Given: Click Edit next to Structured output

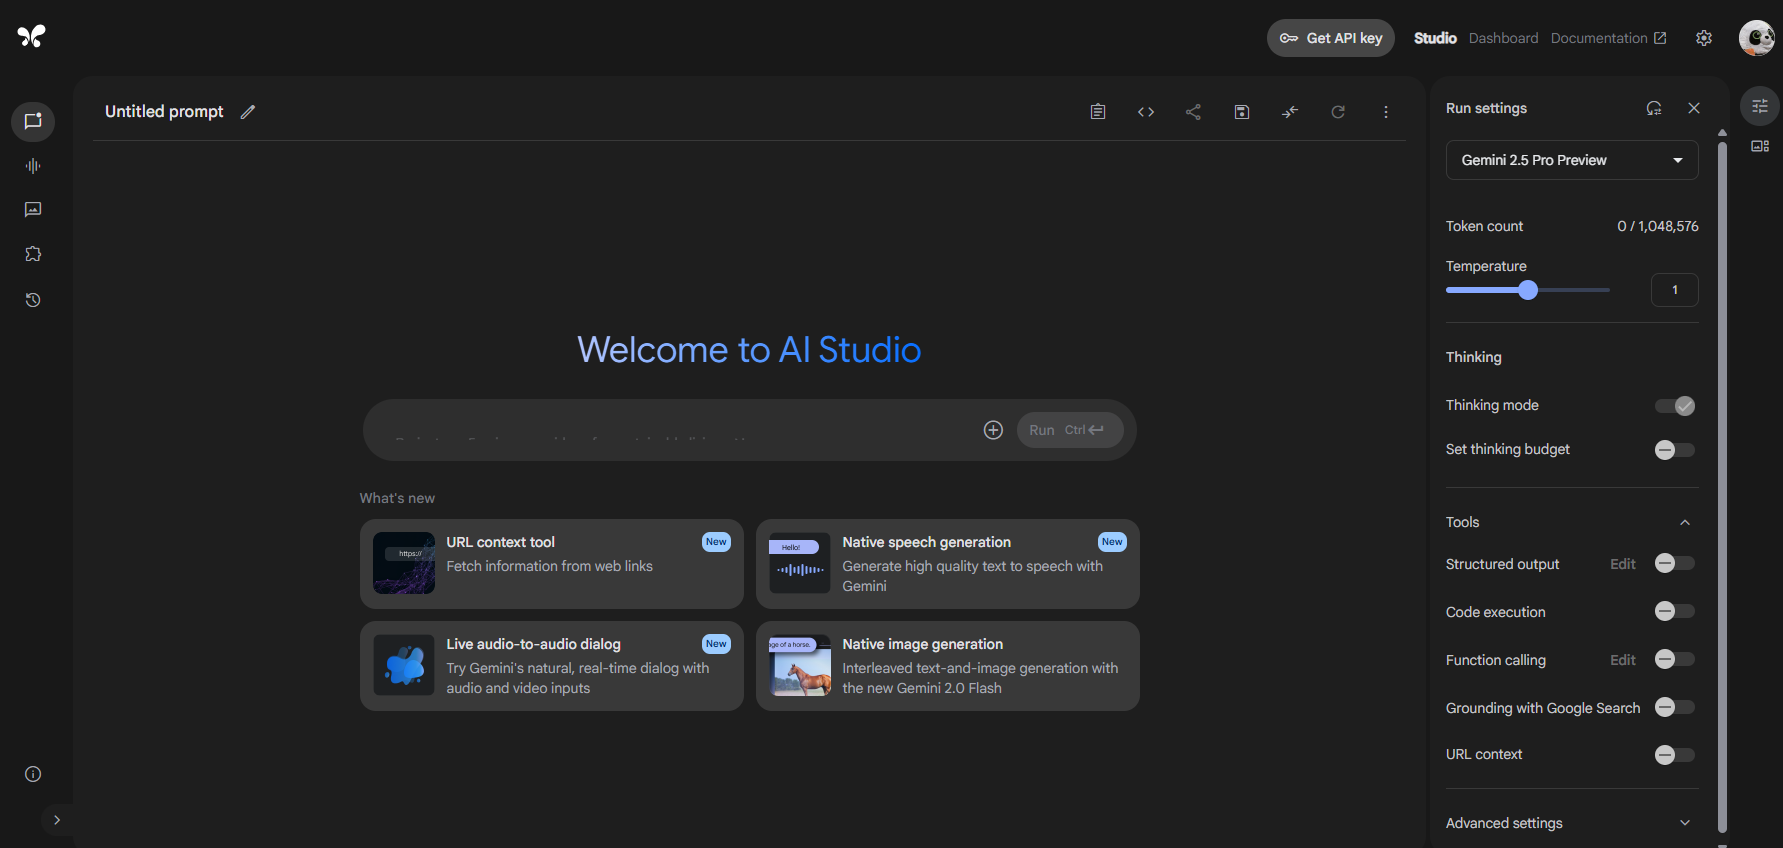Looking at the screenshot, I should (1623, 564).
